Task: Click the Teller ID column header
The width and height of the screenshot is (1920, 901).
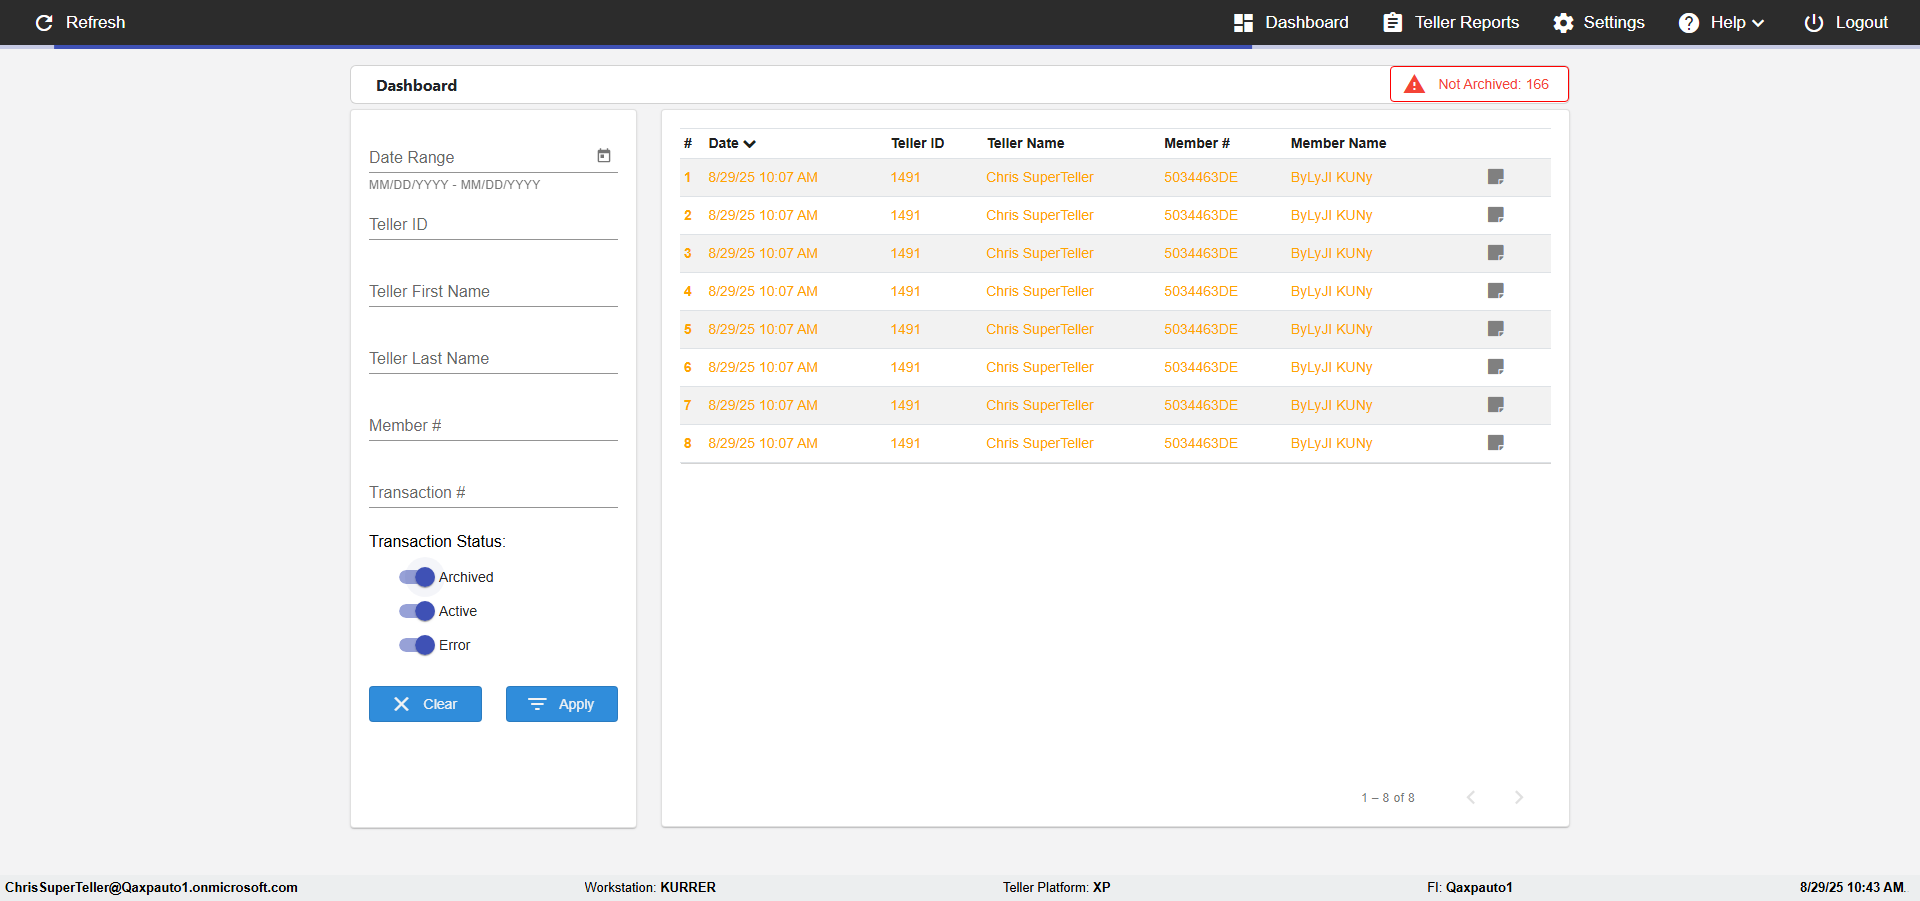Action: tap(917, 143)
